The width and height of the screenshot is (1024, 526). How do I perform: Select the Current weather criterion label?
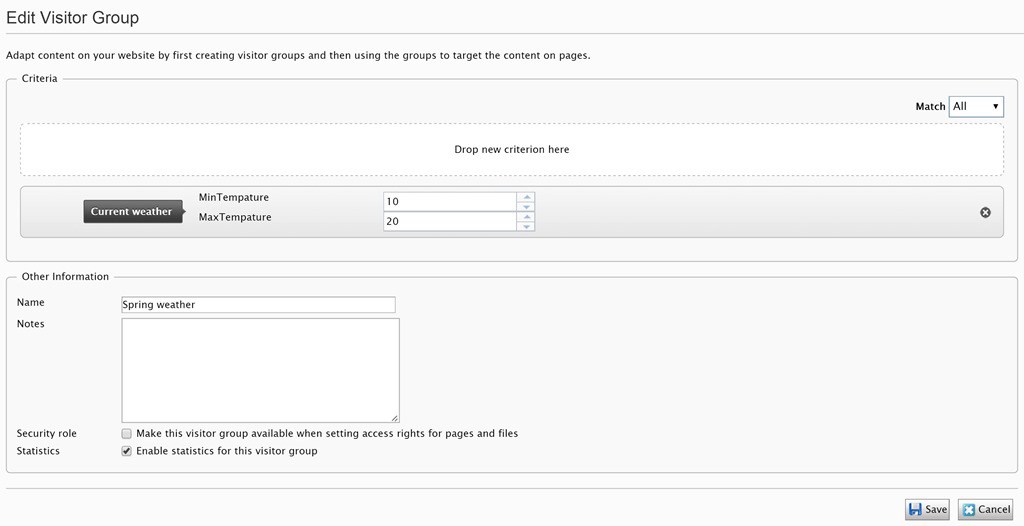tap(133, 212)
